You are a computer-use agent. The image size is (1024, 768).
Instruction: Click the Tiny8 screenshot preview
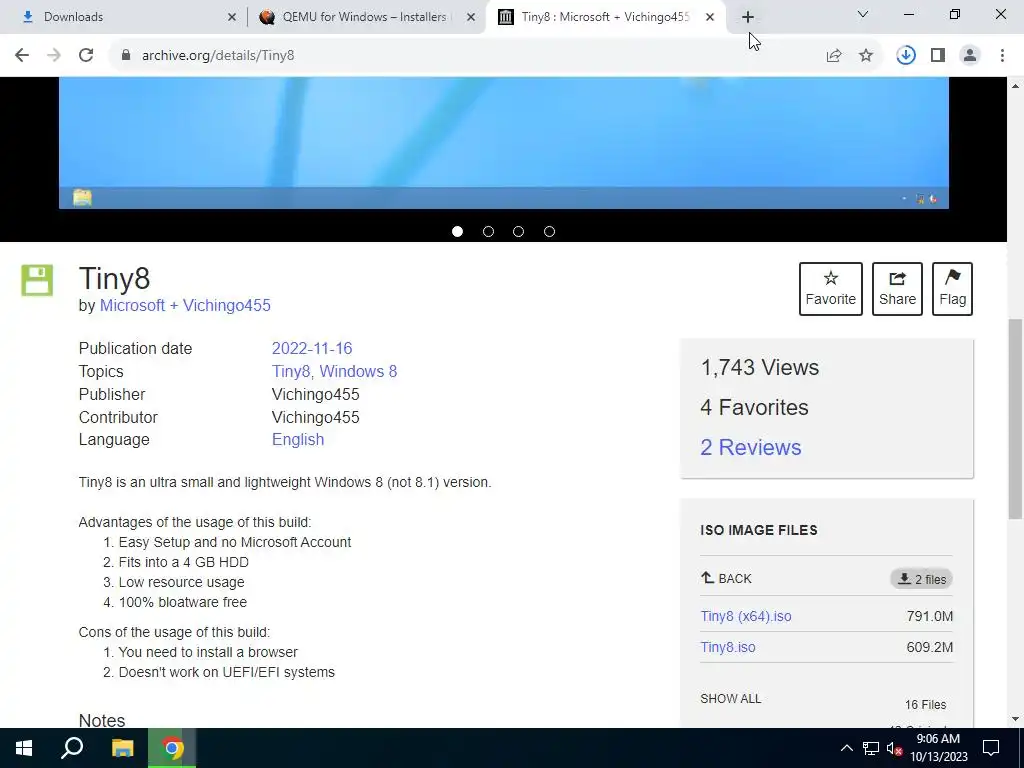pyautogui.click(x=504, y=143)
